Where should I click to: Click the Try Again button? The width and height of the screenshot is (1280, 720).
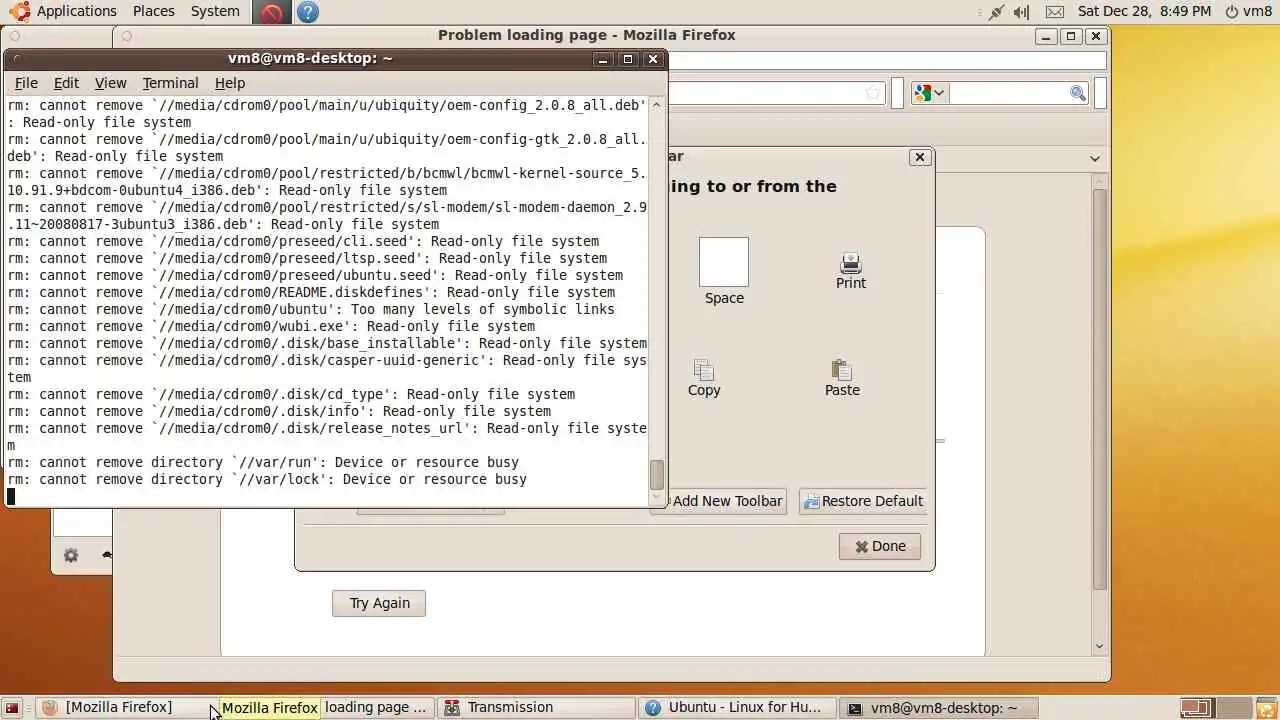click(379, 603)
